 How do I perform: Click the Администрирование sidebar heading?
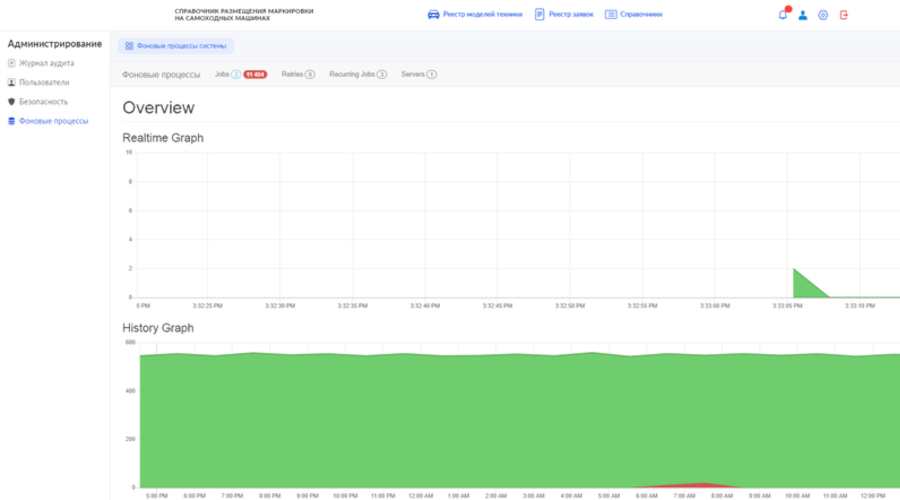click(x=55, y=44)
